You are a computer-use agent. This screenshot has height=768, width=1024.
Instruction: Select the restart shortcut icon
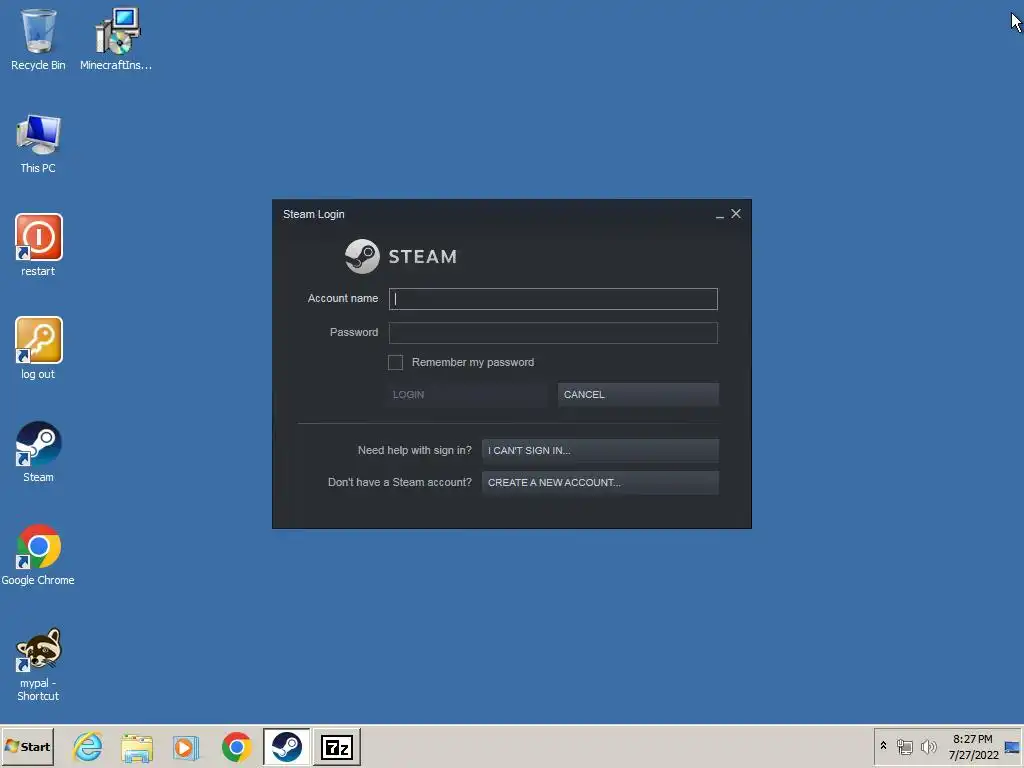pos(38,245)
